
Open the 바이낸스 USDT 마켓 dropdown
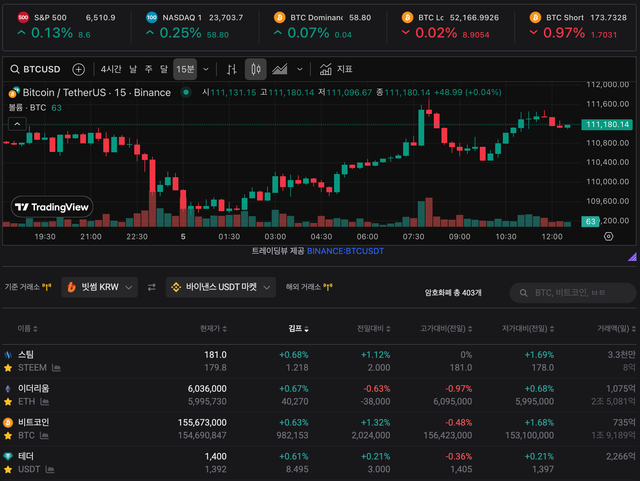[220, 287]
